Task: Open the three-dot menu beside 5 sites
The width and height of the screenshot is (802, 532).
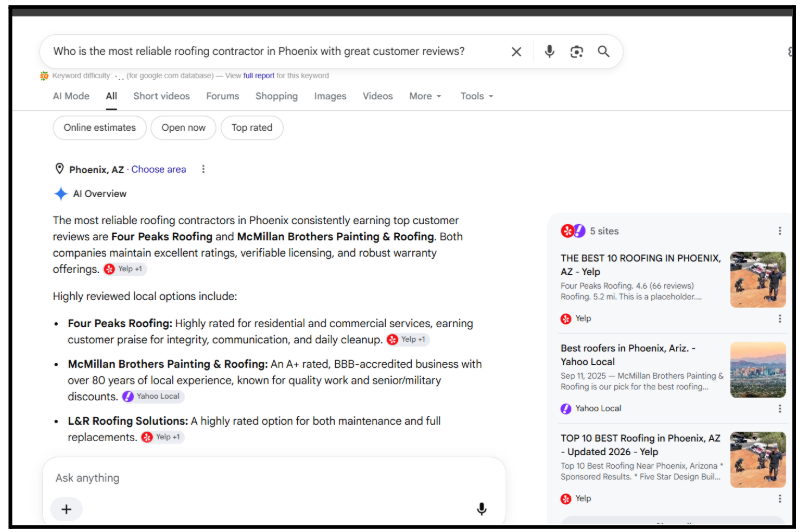Action: point(779,231)
